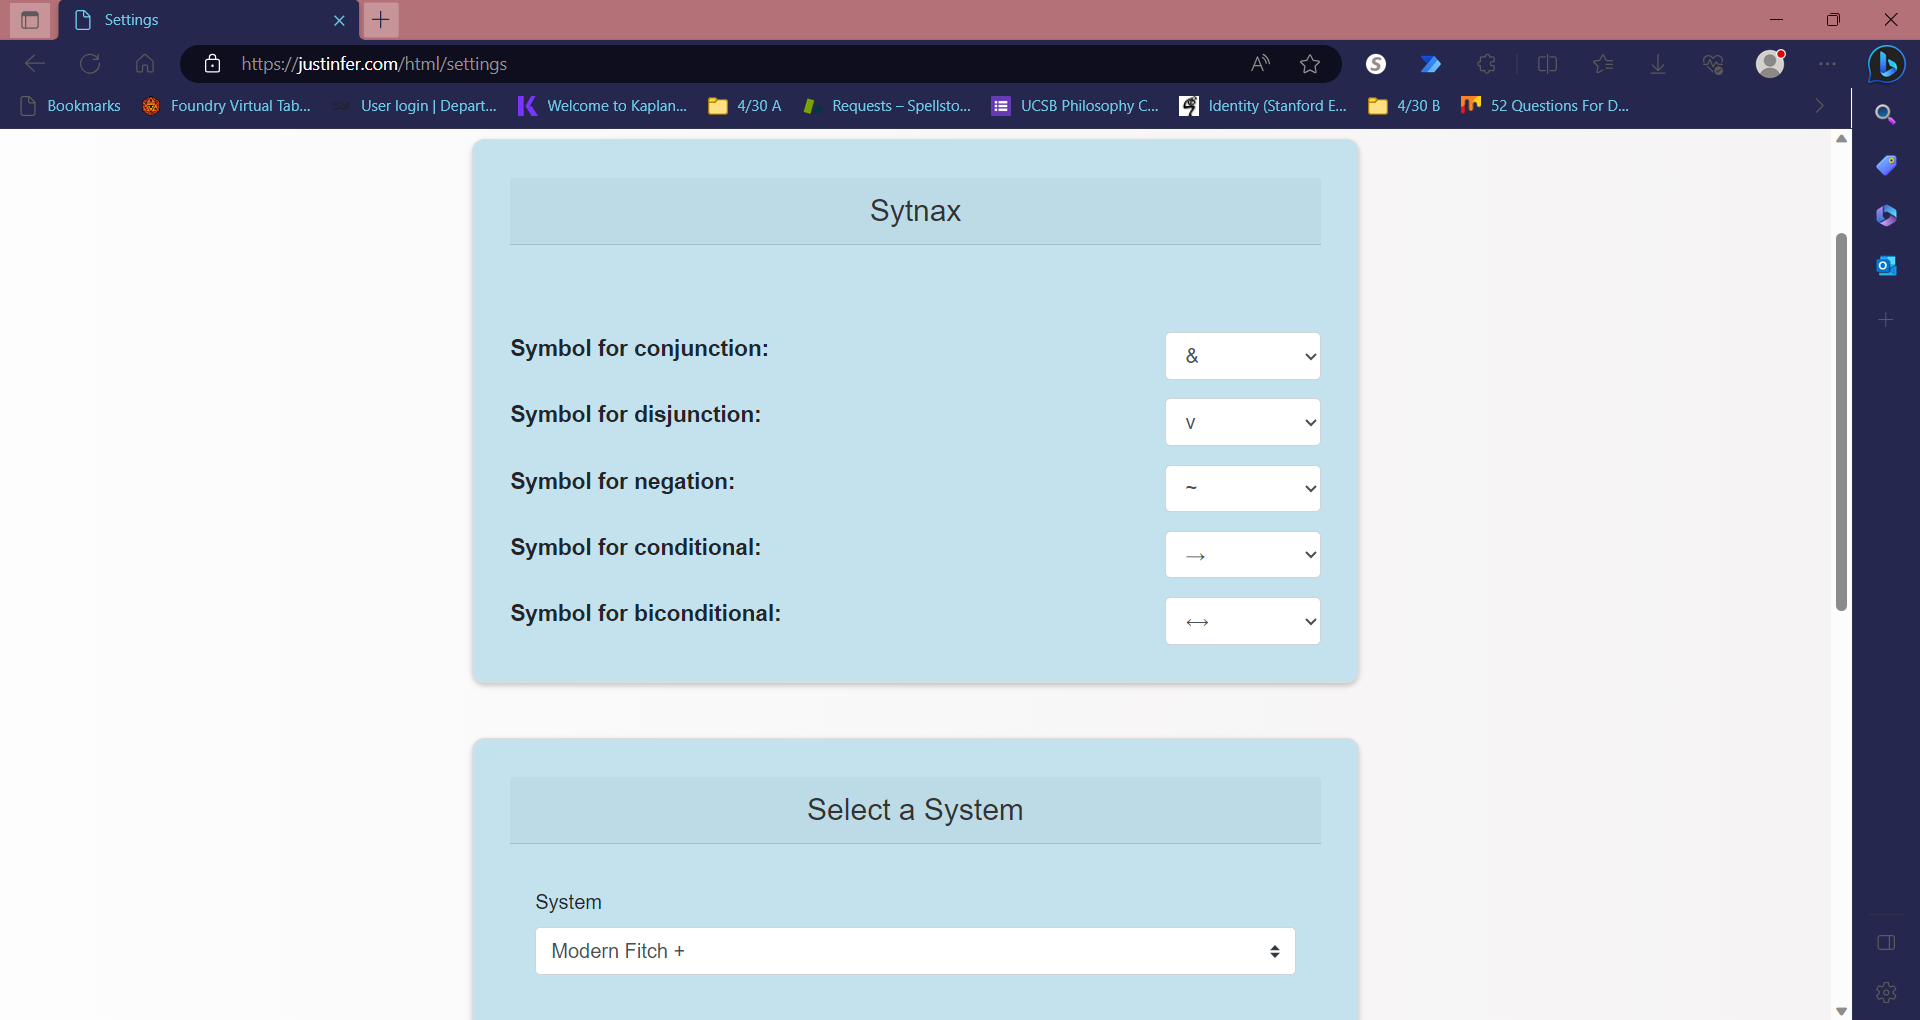
Task: Open Bing Copilot sidebar icon
Action: pos(1886,64)
